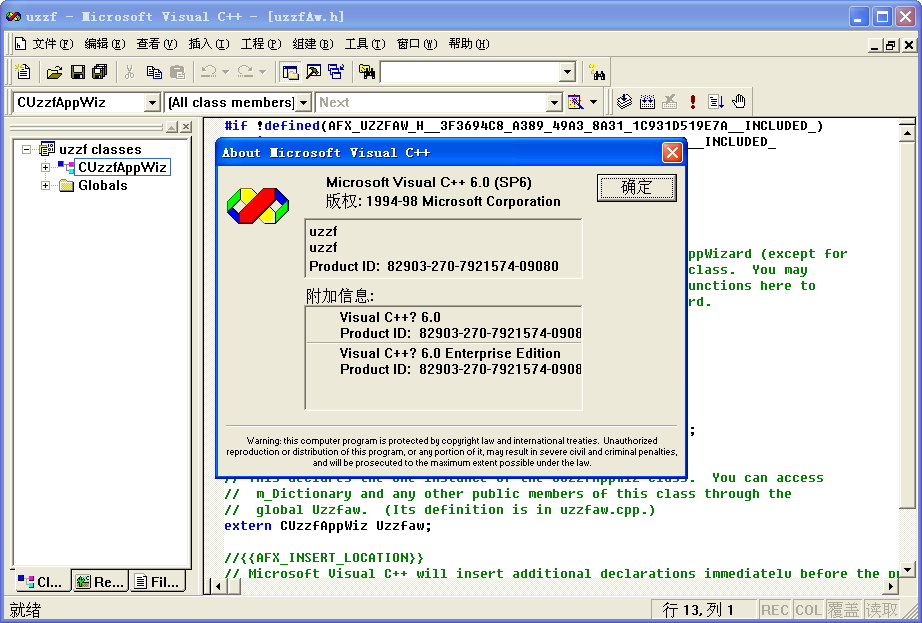The height and width of the screenshot is (623, 922).
Task: Click the horizontal scrollbar right arrow
Action: (x=891, y=586)
